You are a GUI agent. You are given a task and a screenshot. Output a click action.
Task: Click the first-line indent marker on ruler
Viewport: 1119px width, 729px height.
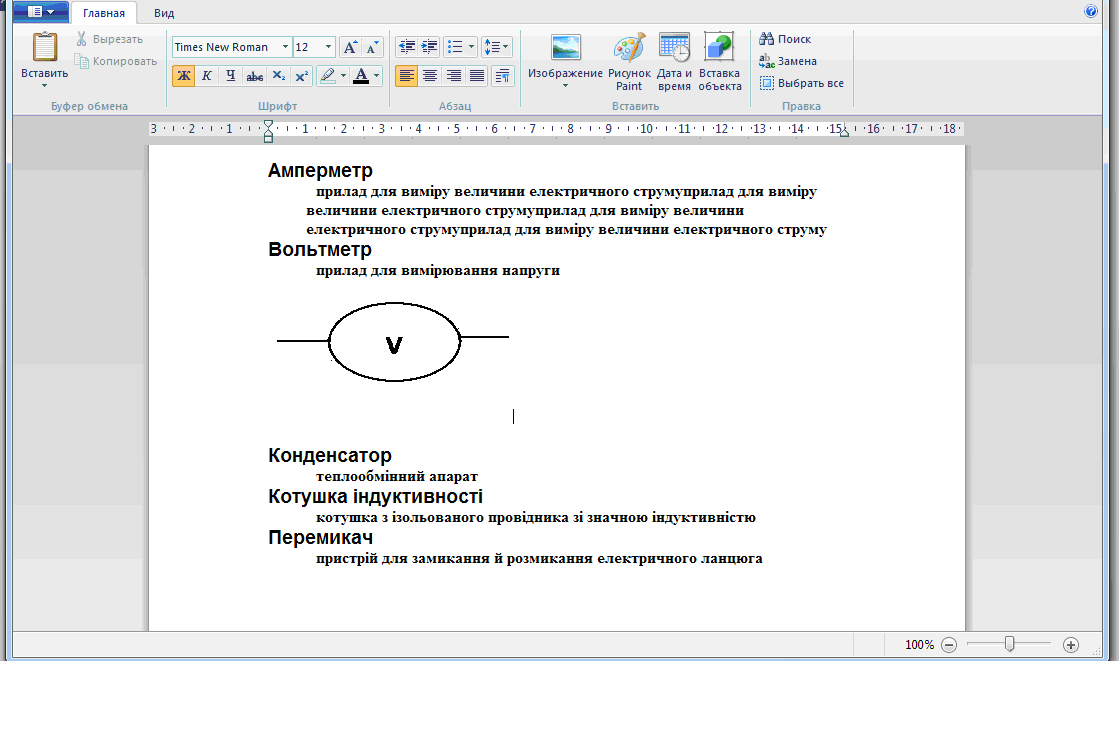[x=268, y=124]
